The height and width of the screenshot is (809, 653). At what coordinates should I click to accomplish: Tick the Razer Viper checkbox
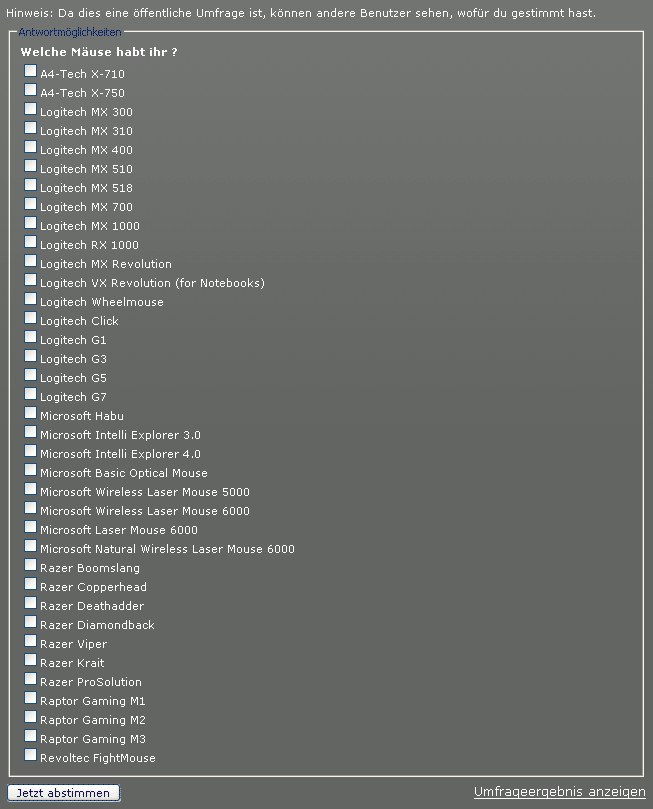[x=30, y=641]
